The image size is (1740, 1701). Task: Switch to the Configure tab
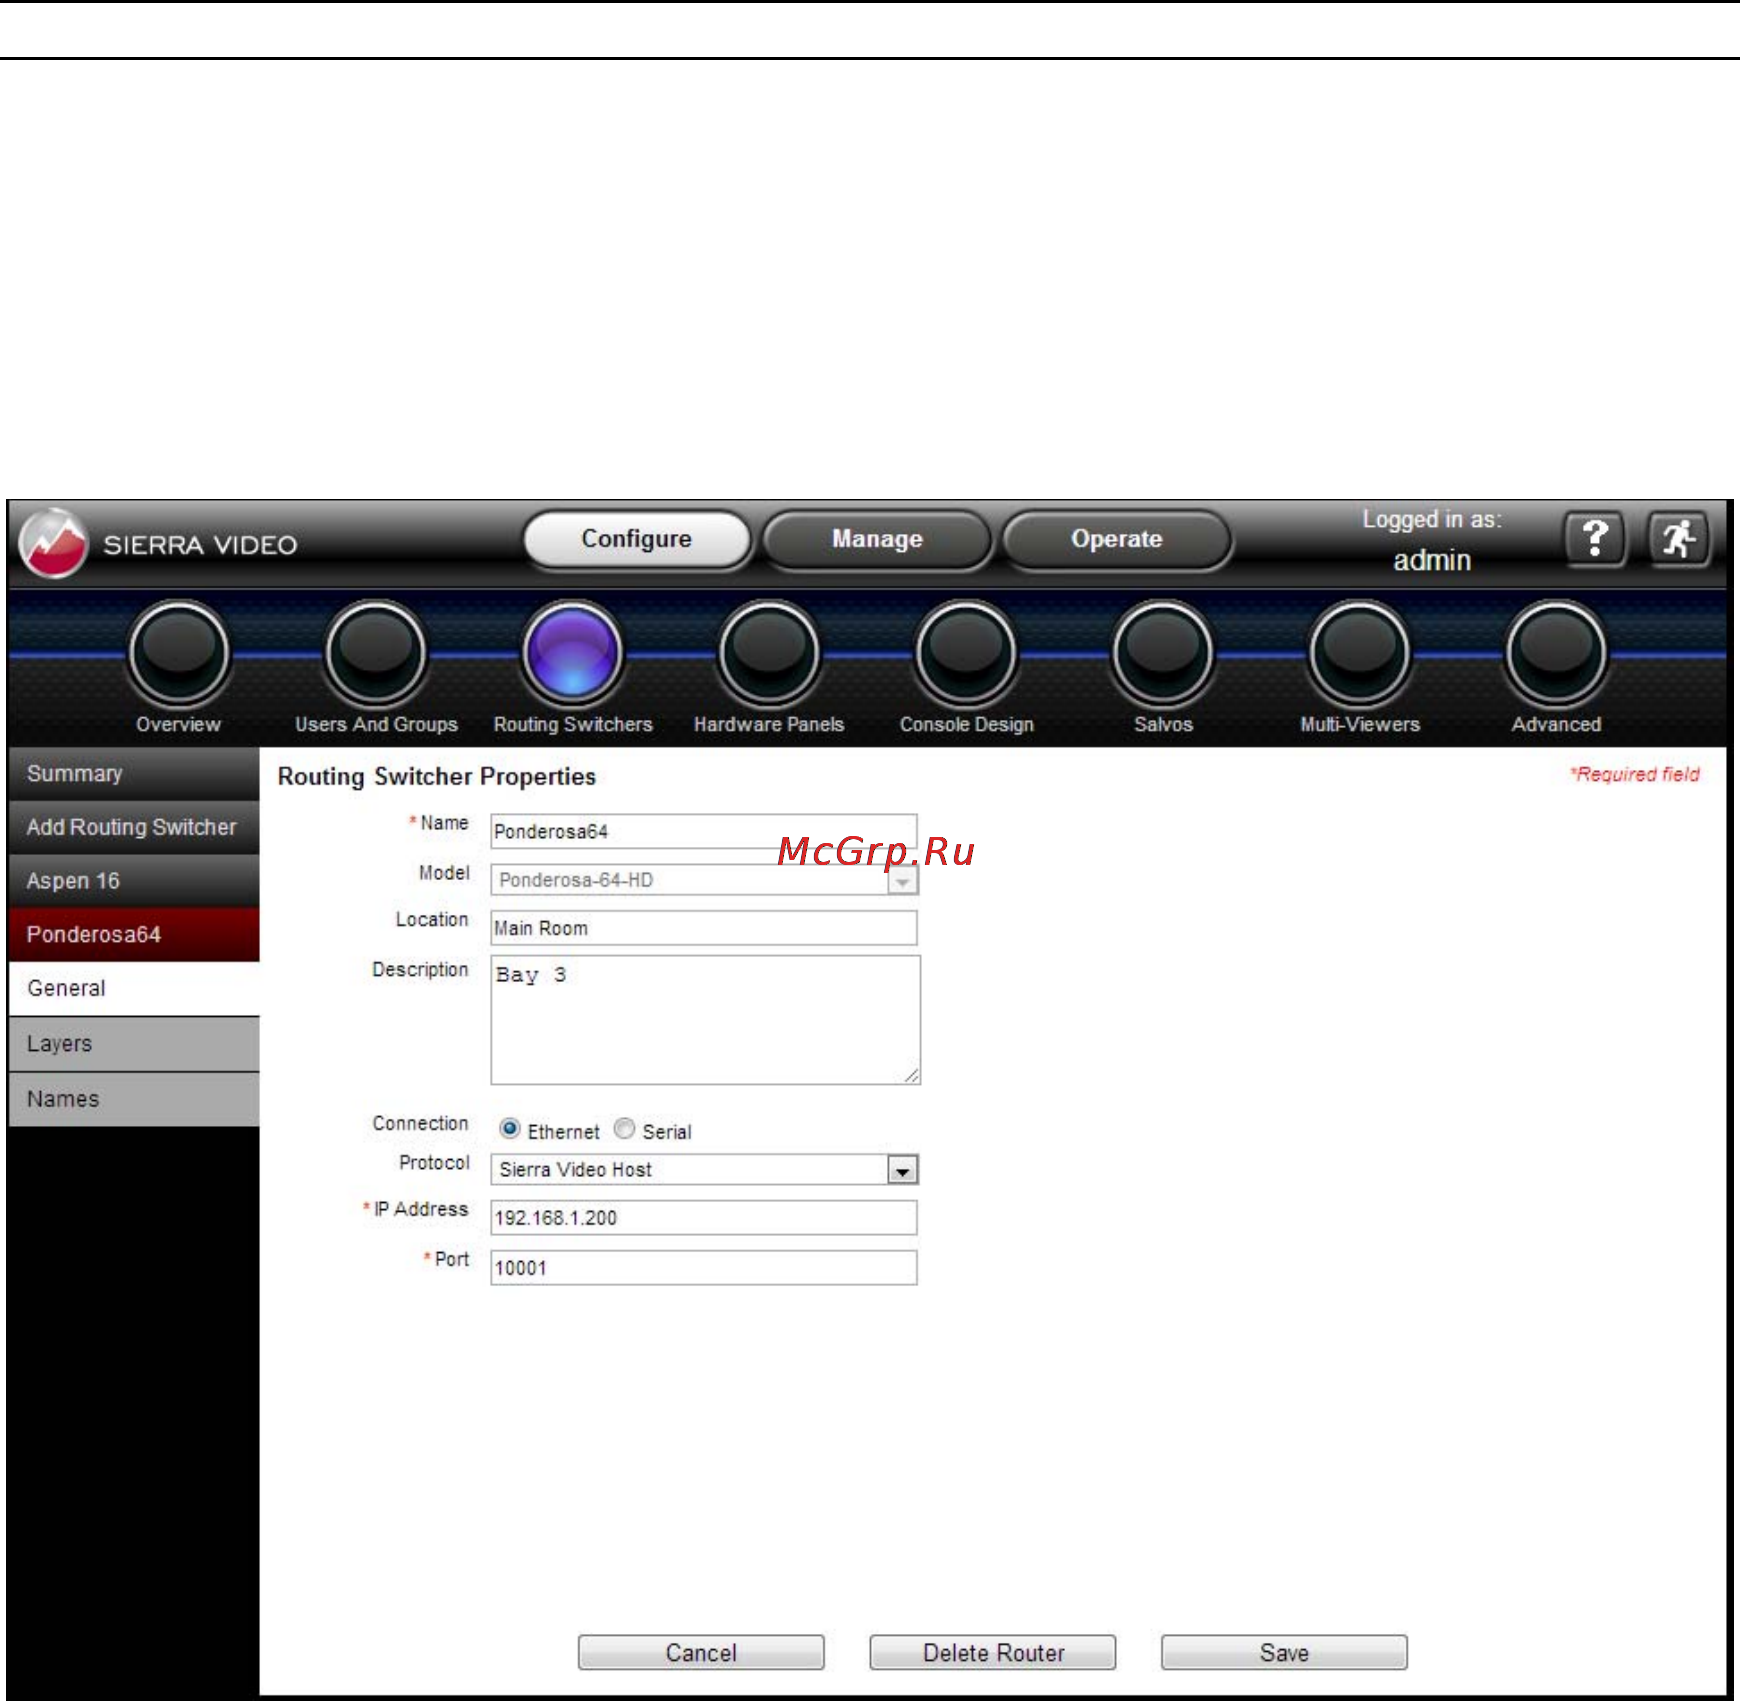pos(637,540)
